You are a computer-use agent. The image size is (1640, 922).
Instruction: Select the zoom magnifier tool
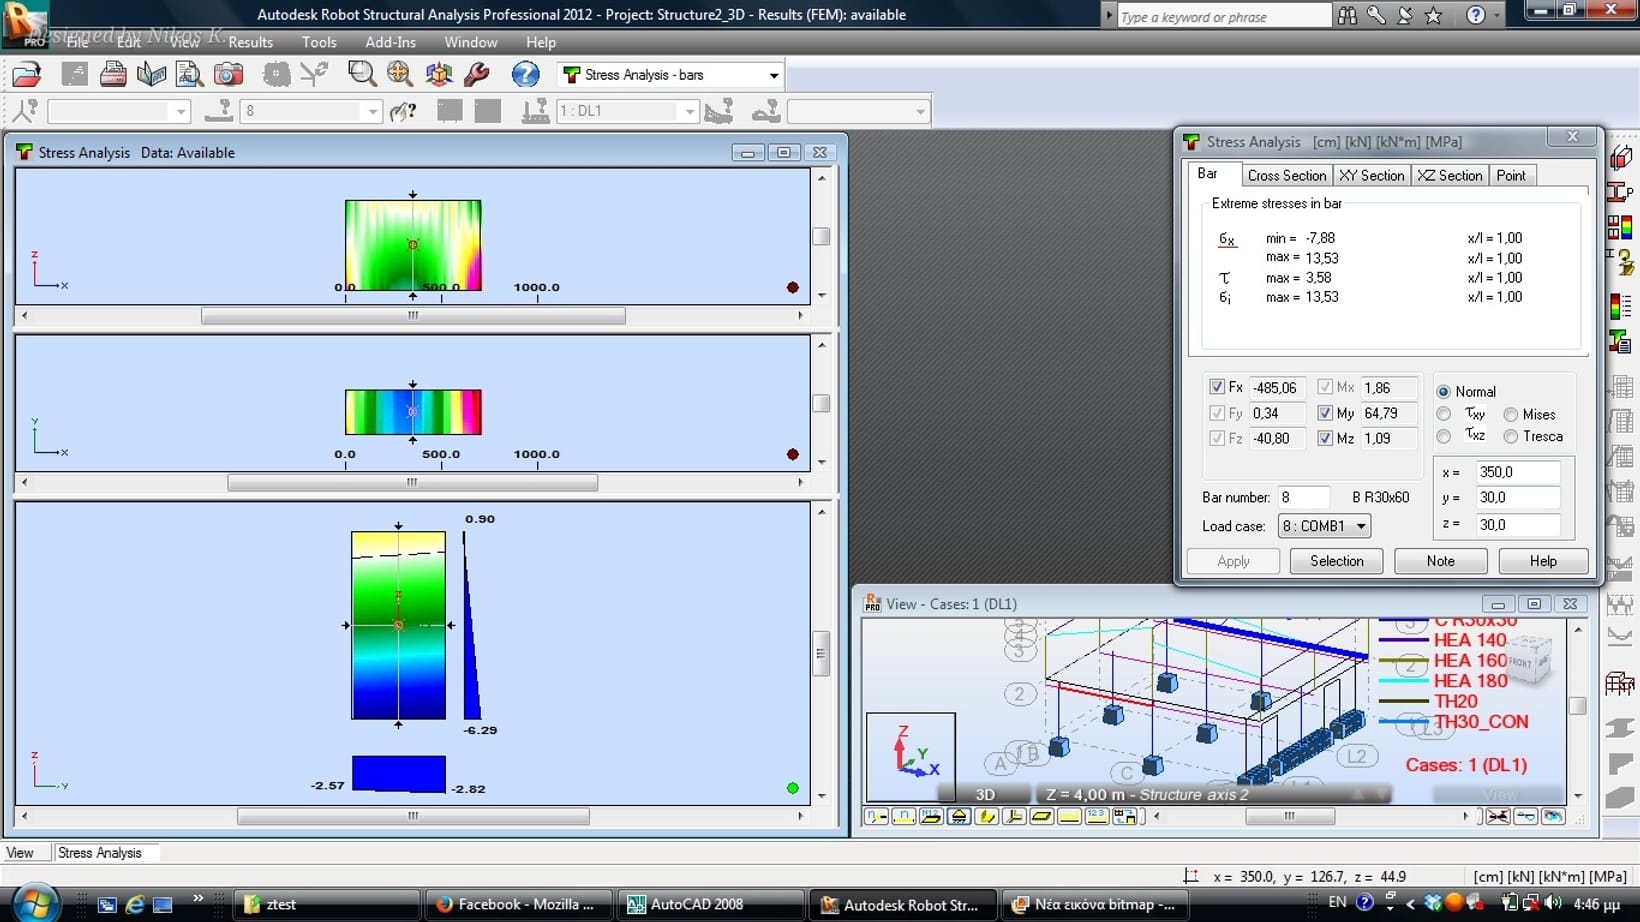361,75
